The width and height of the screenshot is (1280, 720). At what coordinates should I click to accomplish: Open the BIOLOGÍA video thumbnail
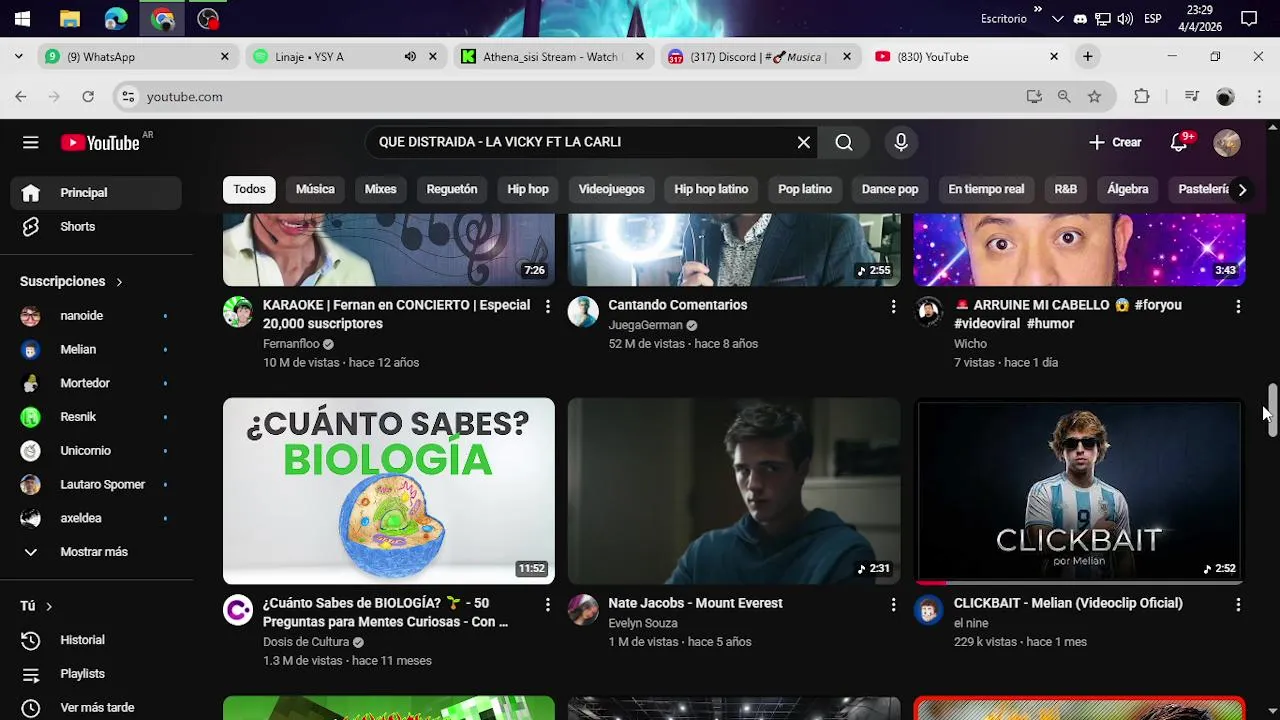[x=389, y=491]
